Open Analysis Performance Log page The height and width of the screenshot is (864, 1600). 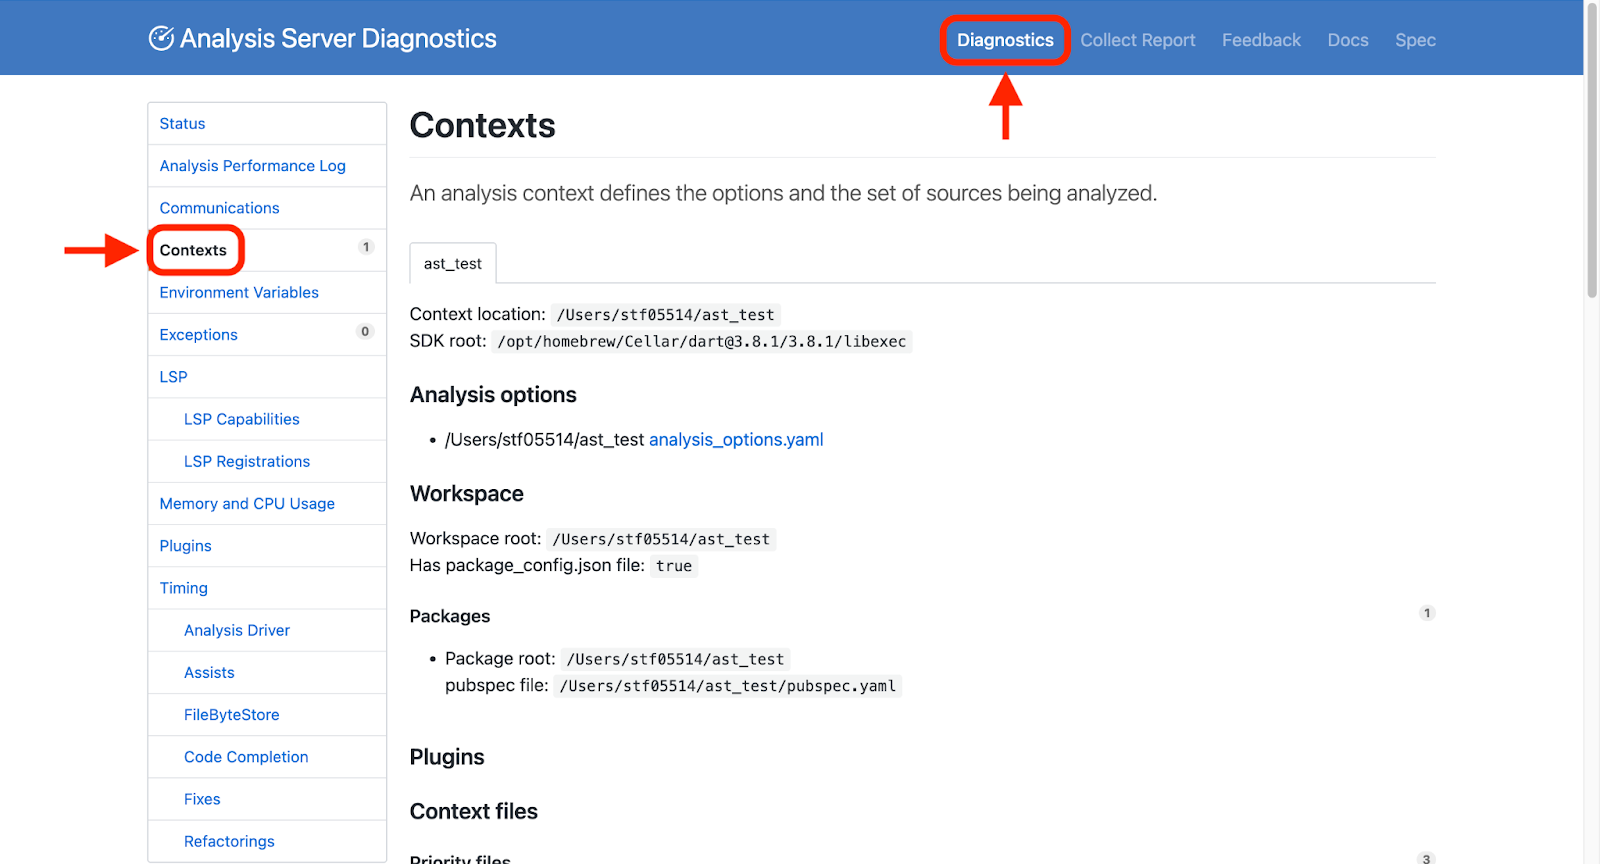point(252,166)
